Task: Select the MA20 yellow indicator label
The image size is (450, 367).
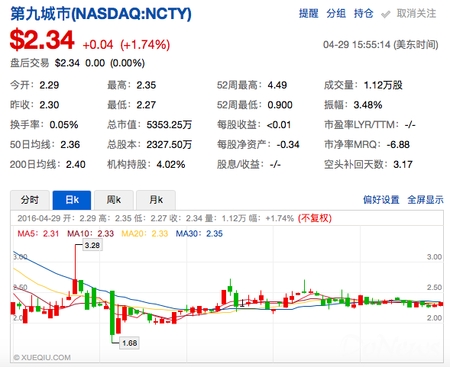Action: [x=144, y=234]
